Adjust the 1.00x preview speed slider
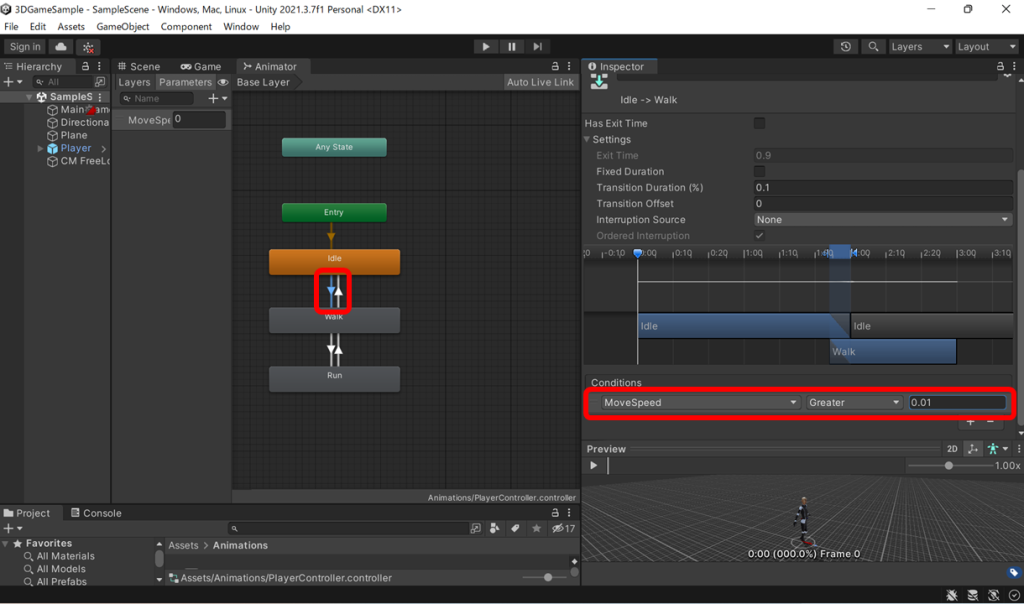This screenshot has width=1024, height=604. pos(948,465)
